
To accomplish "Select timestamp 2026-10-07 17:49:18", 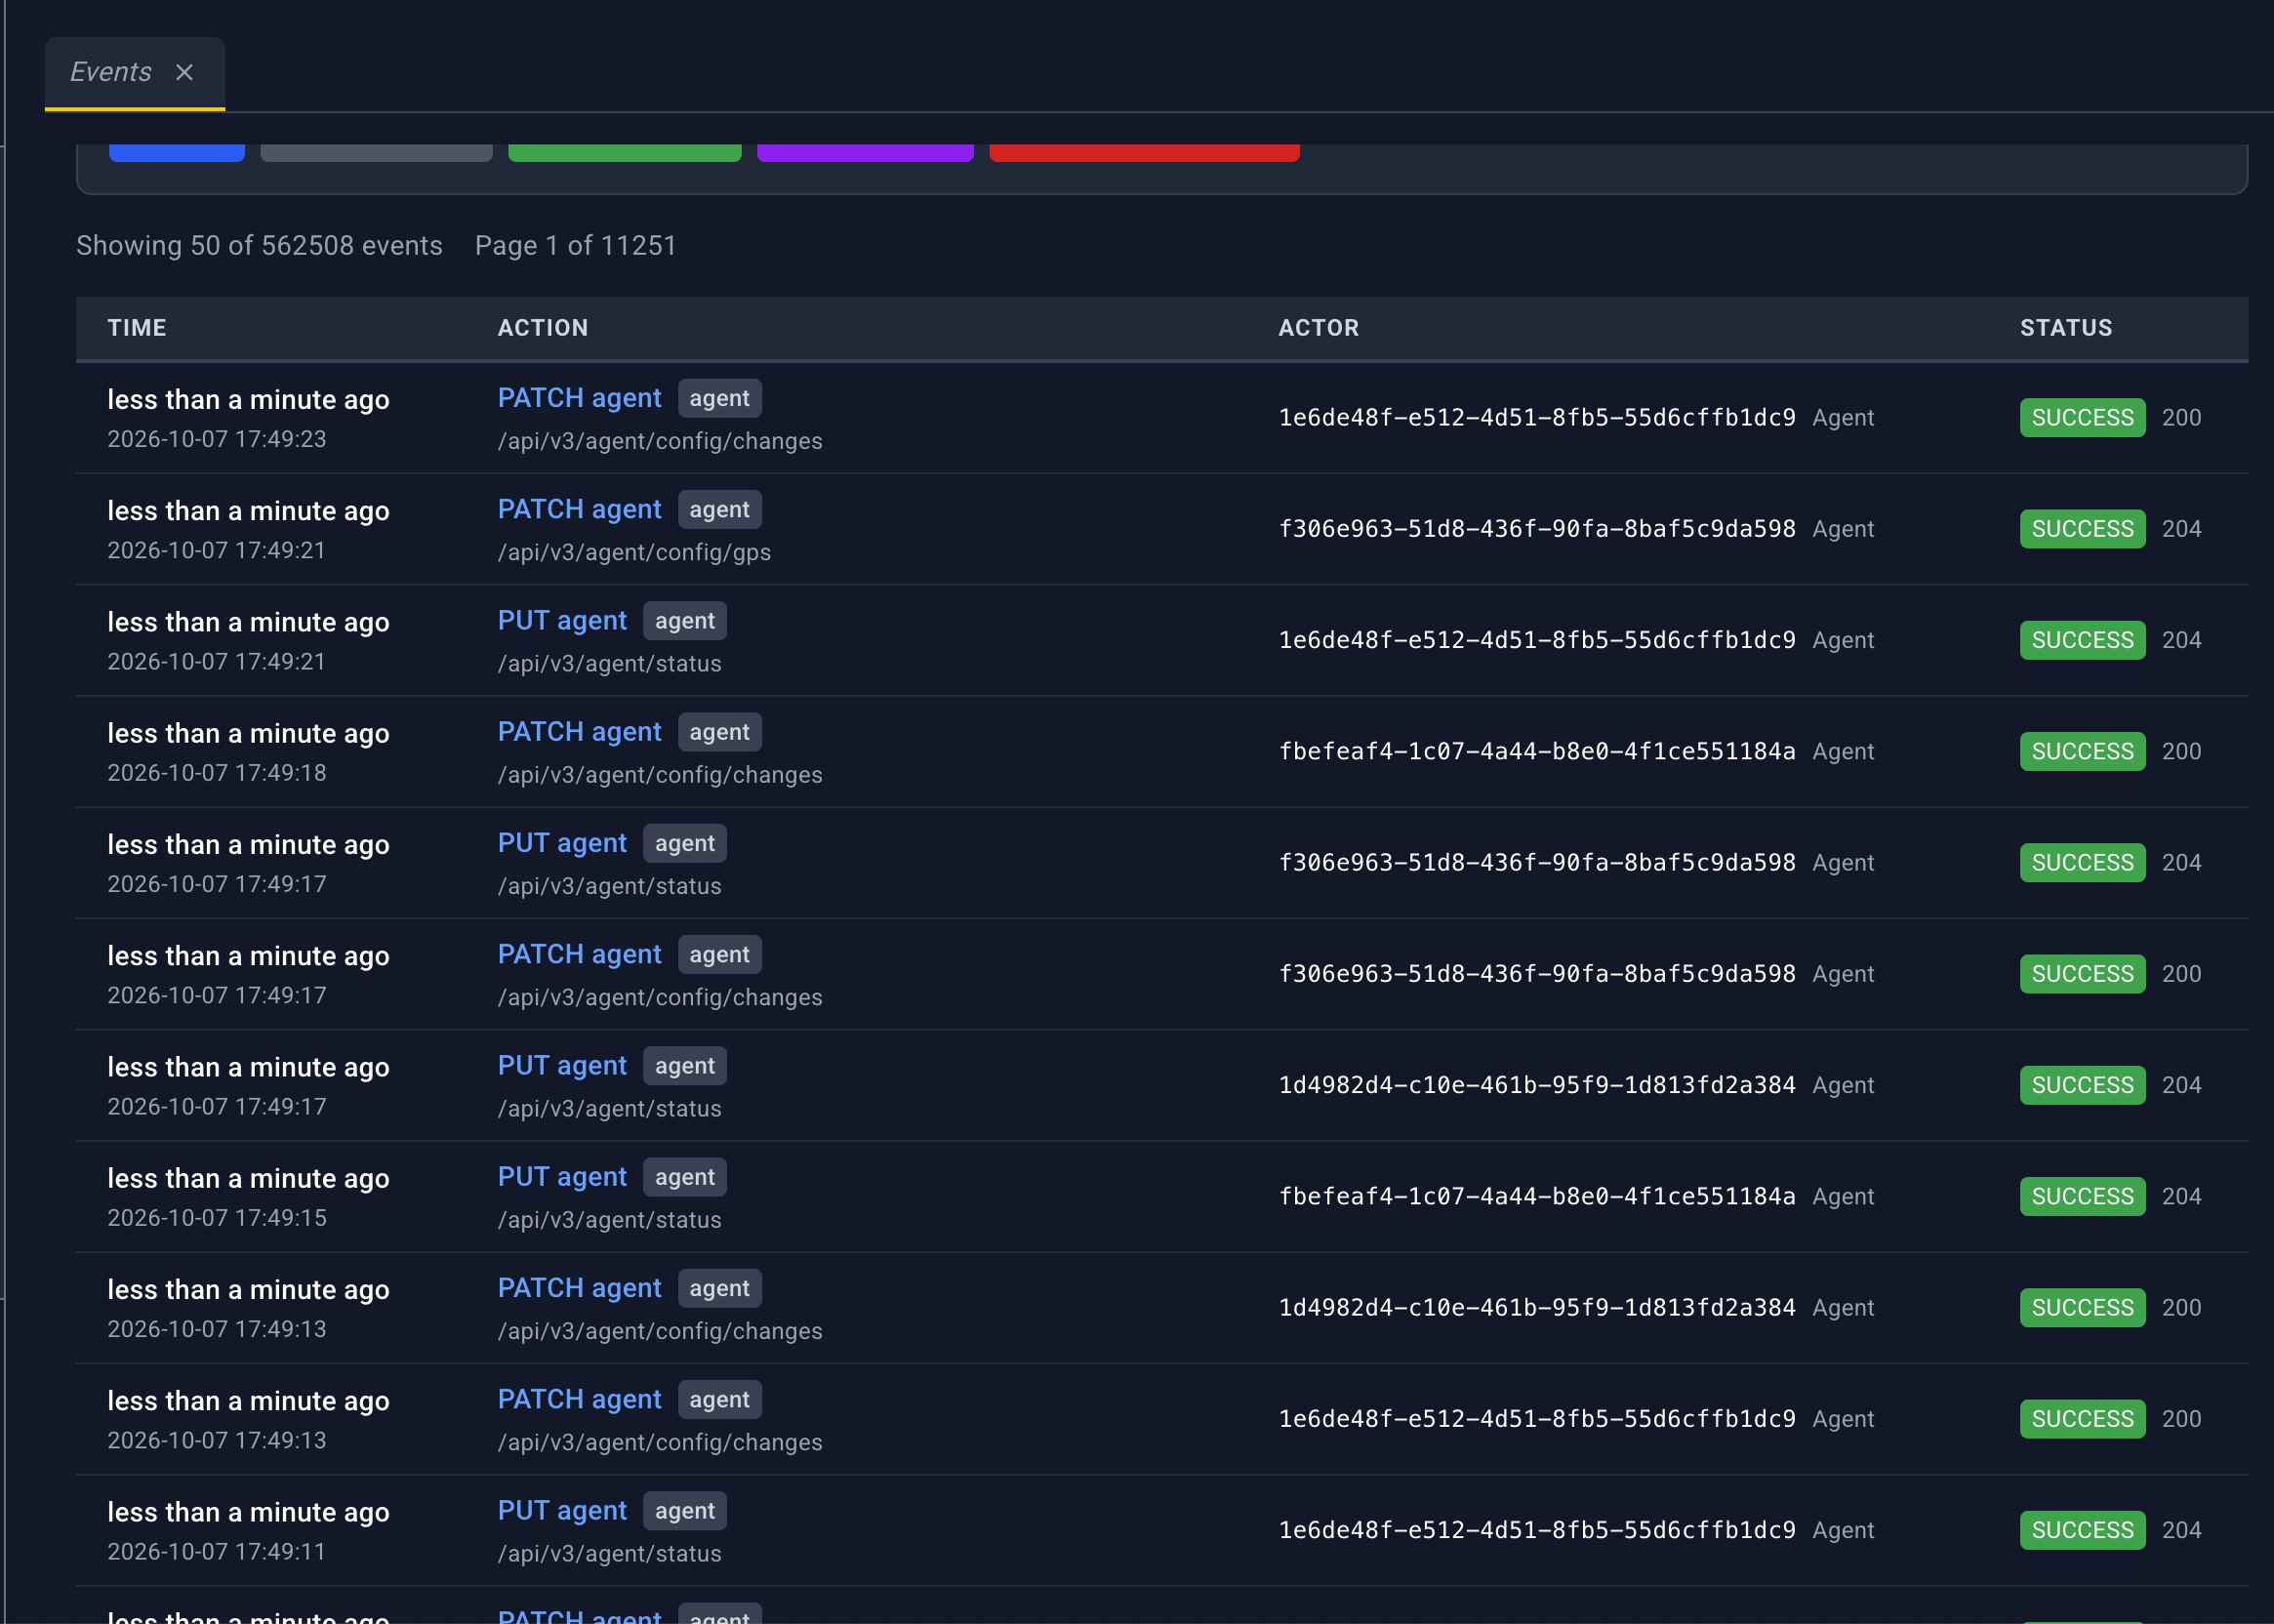I will [x=217, y=773].
